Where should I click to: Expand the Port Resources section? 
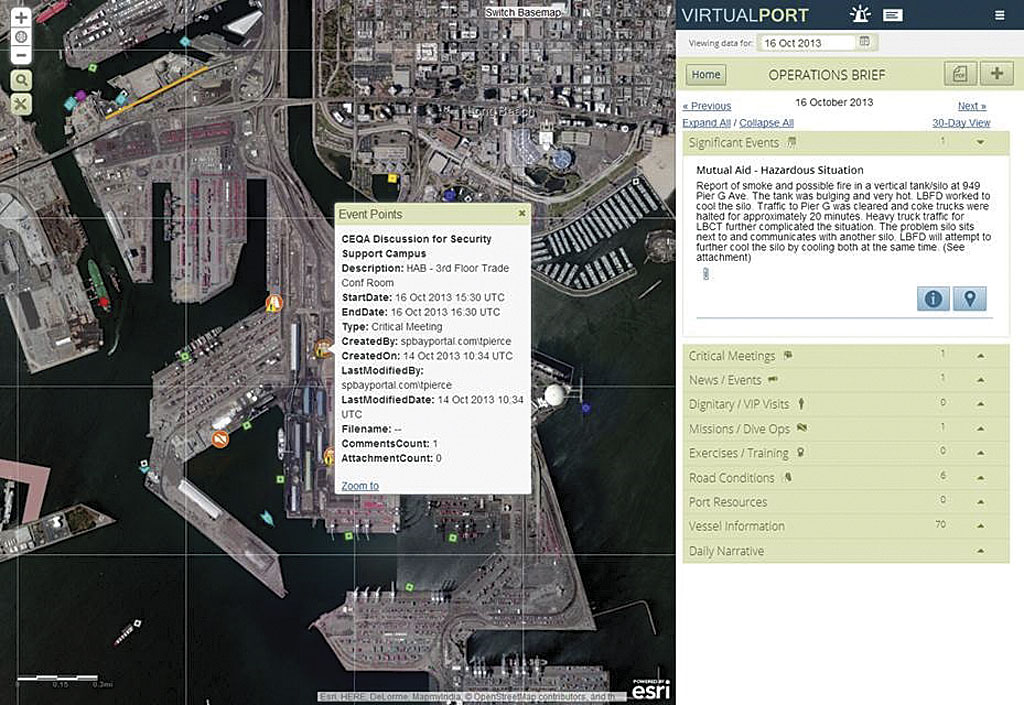tap(980, 502)
